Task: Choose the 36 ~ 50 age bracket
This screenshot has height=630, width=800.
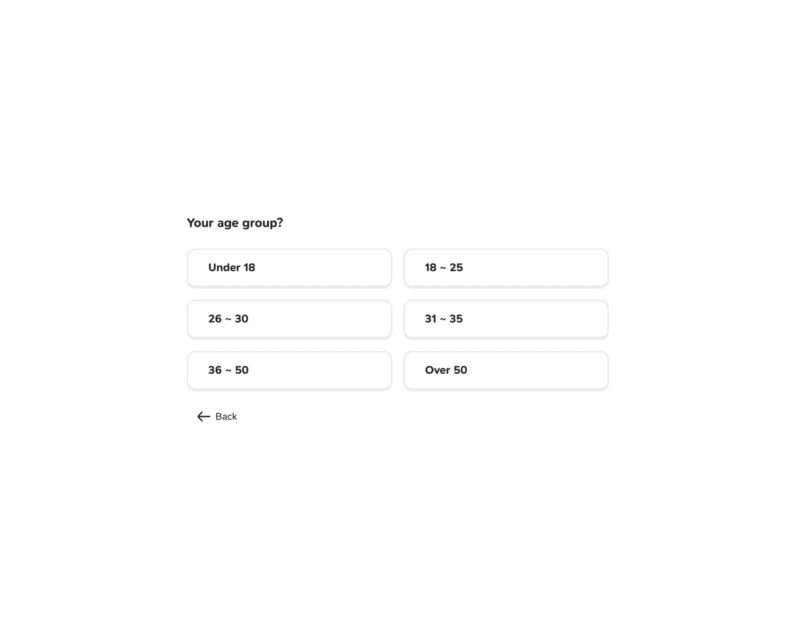Action: [x=289, y=370]
